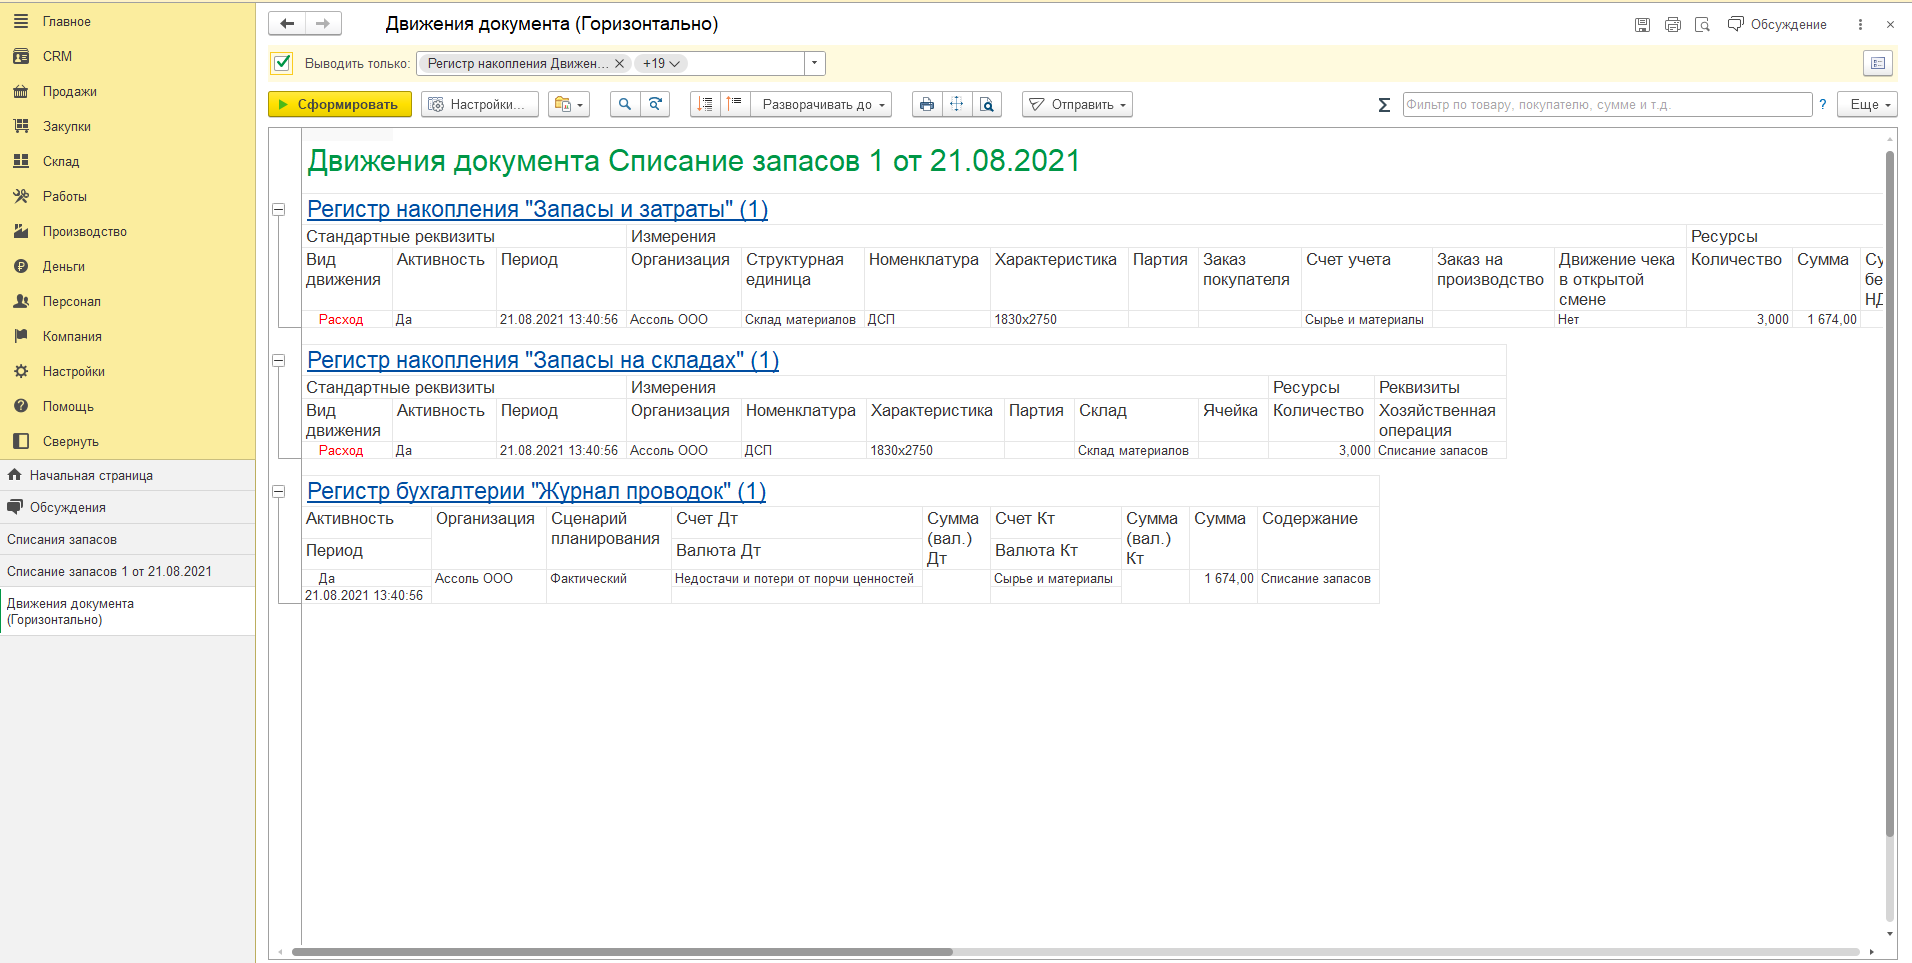Click the Настройки gear icon in sidebar
Image resolution: width=1912 pixels, height=963 pixels.
pyautogui.click(x=21, y=371)
